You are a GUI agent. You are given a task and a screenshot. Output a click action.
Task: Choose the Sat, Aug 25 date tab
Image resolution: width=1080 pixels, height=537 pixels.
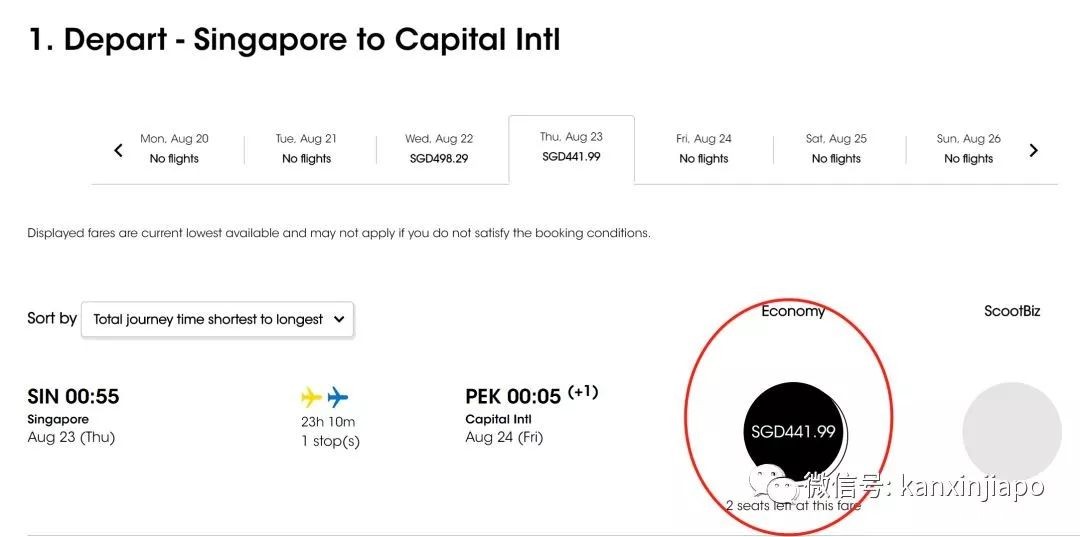pyautogui.click(x=836, y=148)
